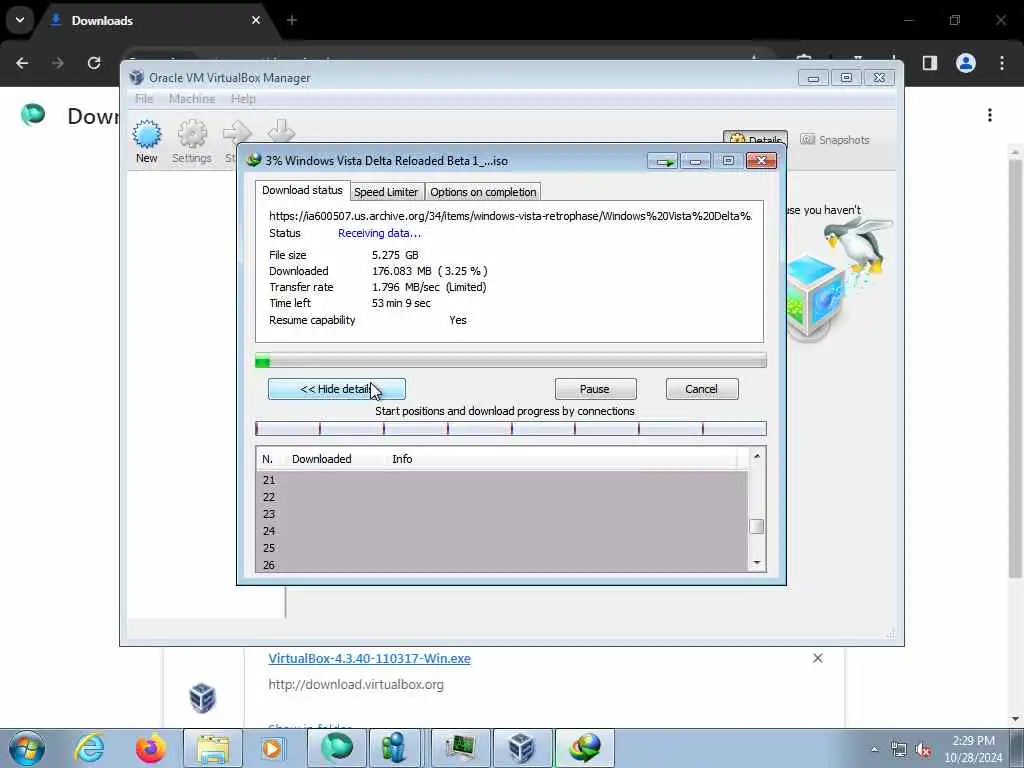This screenshot has height=768, width=1024.
Task: Go forward in the browser
Action: point(57,63)
